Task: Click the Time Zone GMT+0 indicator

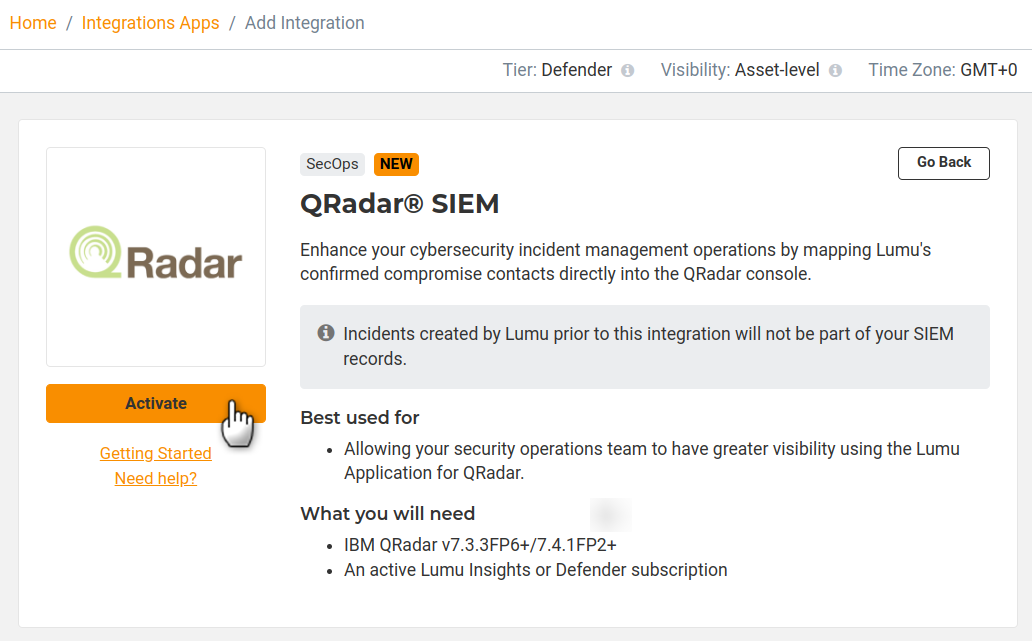Action: [942, 70]
